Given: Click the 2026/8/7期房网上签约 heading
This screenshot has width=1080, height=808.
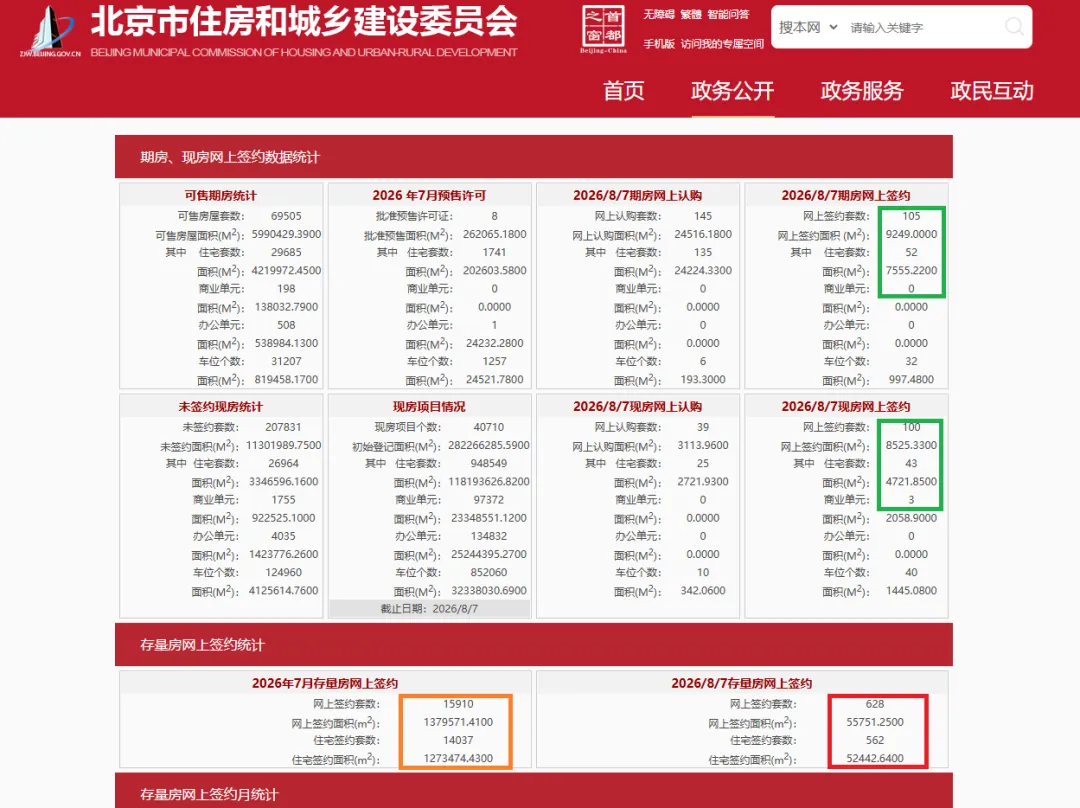Looking at the screenshot, I should point(846,196).
